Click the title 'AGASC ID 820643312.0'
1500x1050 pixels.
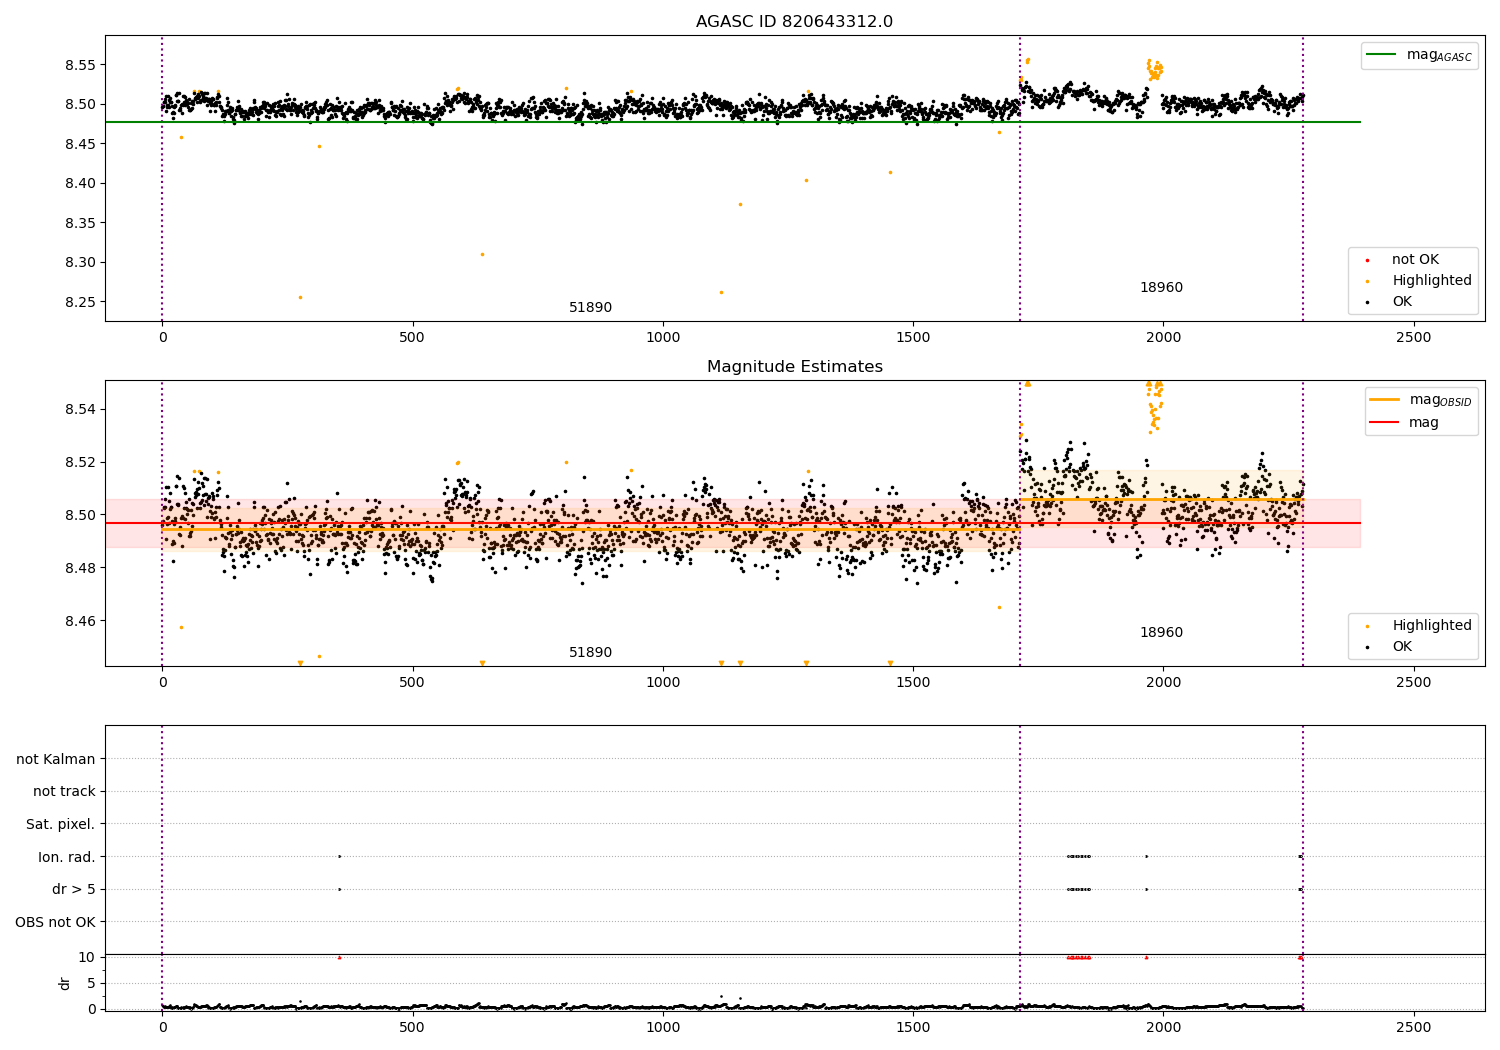click(794, 22)
